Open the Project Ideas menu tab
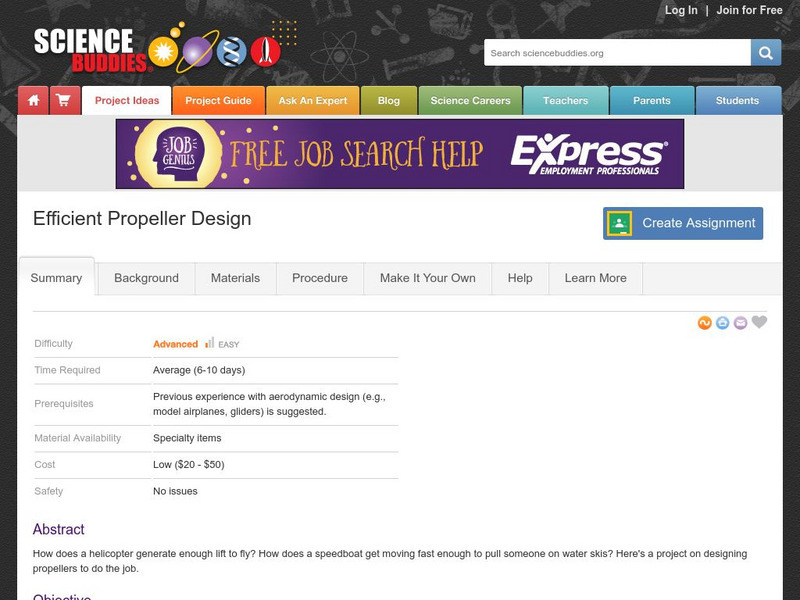The width and height of the screenshot is (800, 600). coord(127,101)
